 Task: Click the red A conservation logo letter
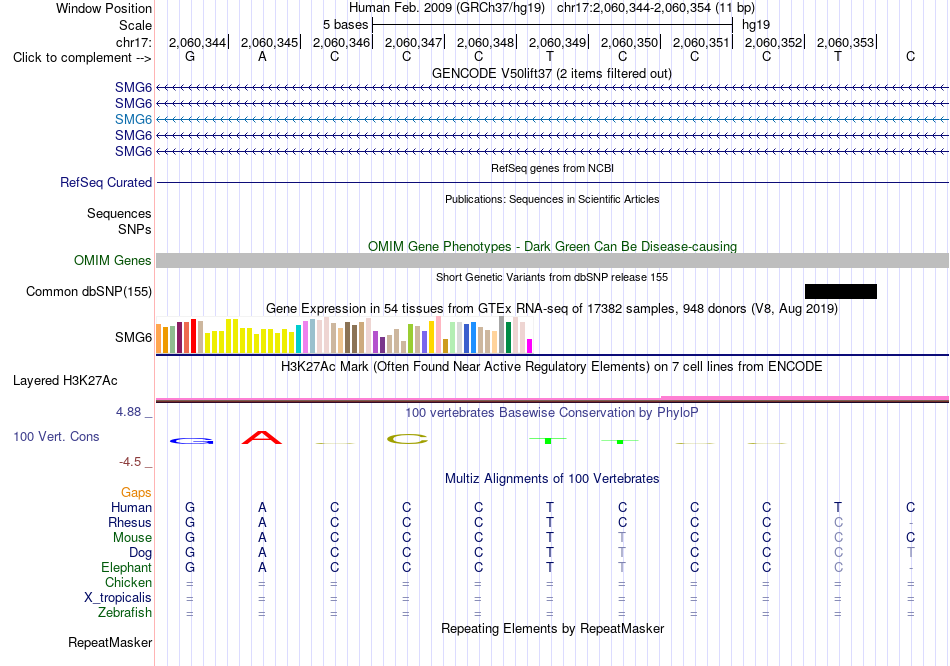(x=262, y=438)
